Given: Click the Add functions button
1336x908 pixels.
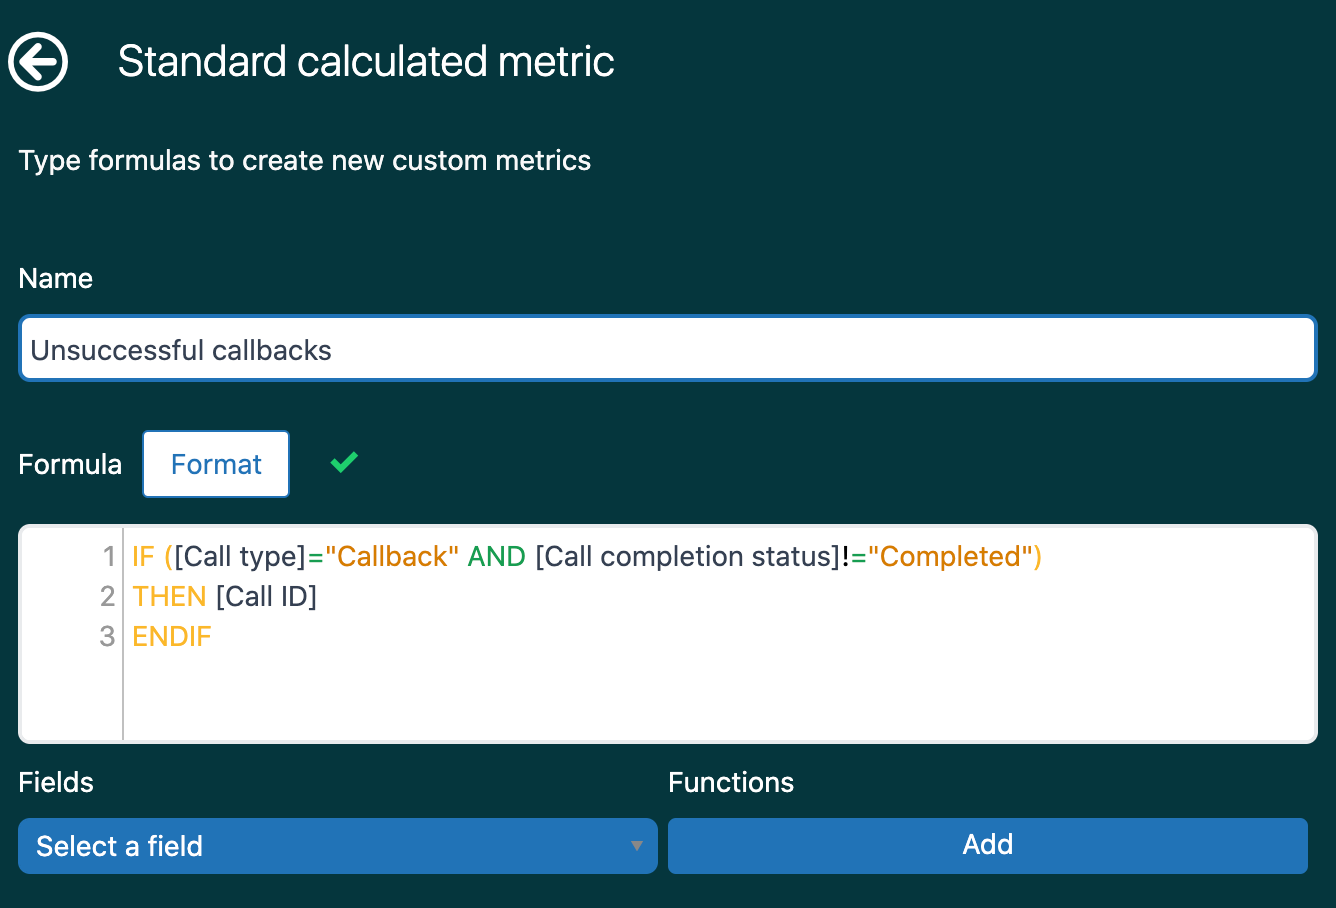Looking at the screenshot, I should pyautogui.click(x=987, y=845).
